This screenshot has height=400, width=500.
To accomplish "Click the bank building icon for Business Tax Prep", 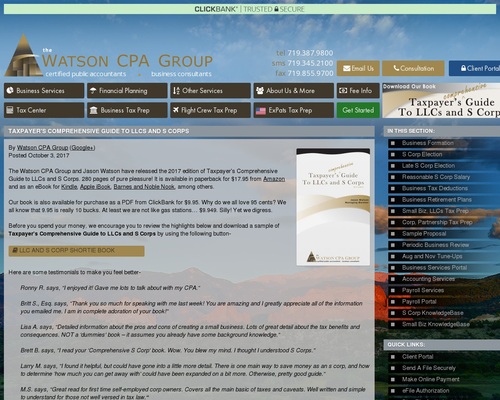I will click(x=94, y=110).
